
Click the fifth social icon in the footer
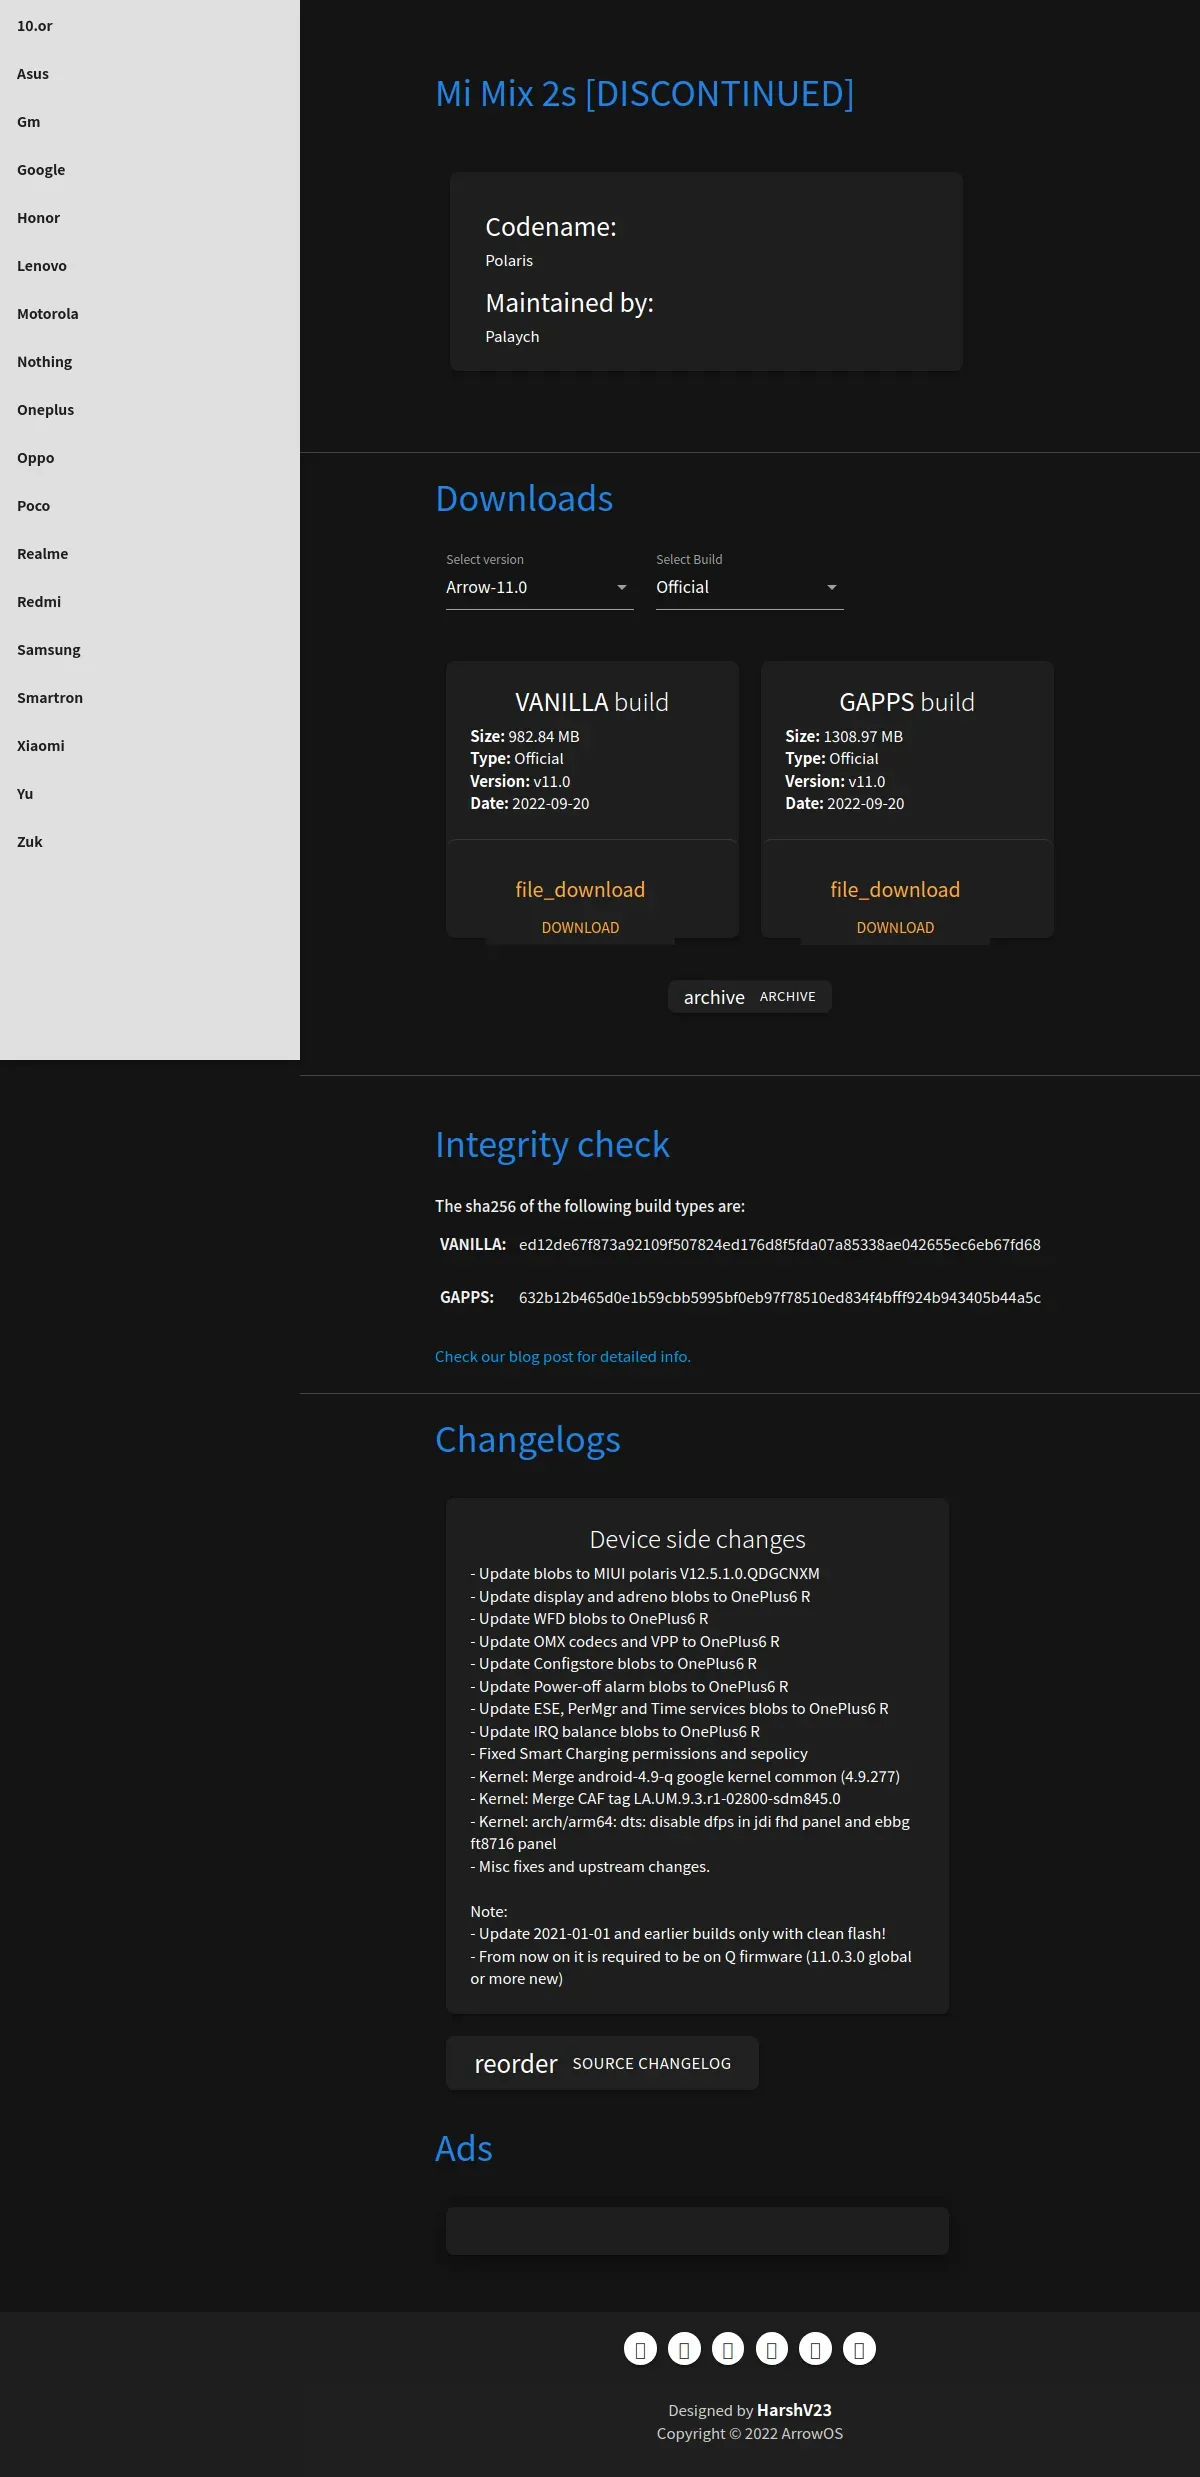coord(815,2349)
